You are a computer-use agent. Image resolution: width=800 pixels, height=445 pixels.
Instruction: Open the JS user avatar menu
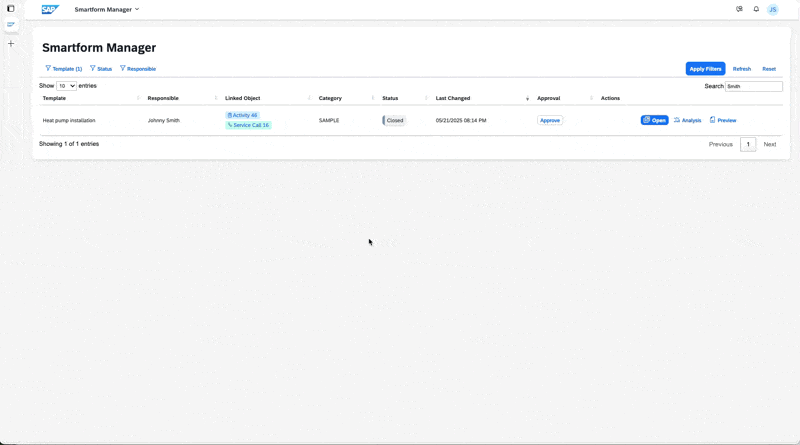point(773,10)
